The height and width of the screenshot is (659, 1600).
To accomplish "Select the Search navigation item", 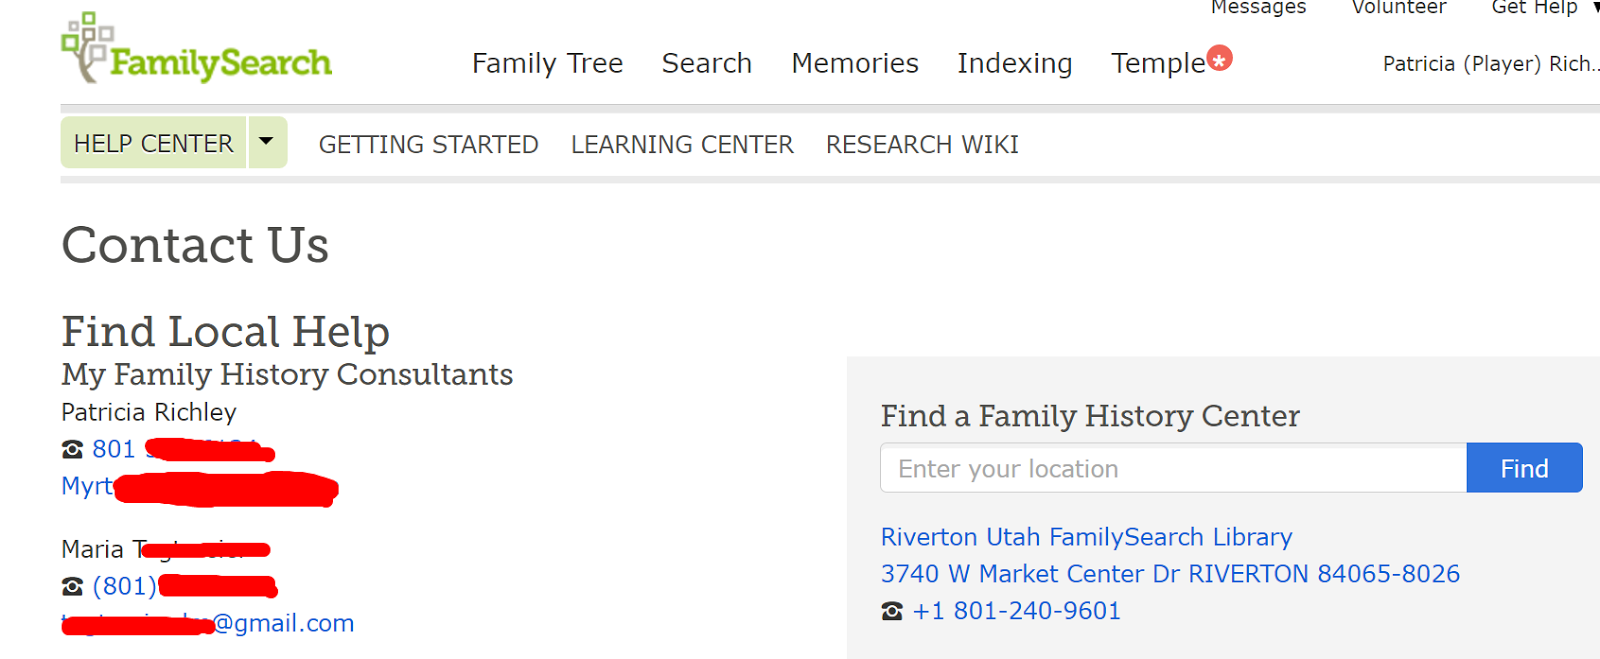I will pos(706,64).
